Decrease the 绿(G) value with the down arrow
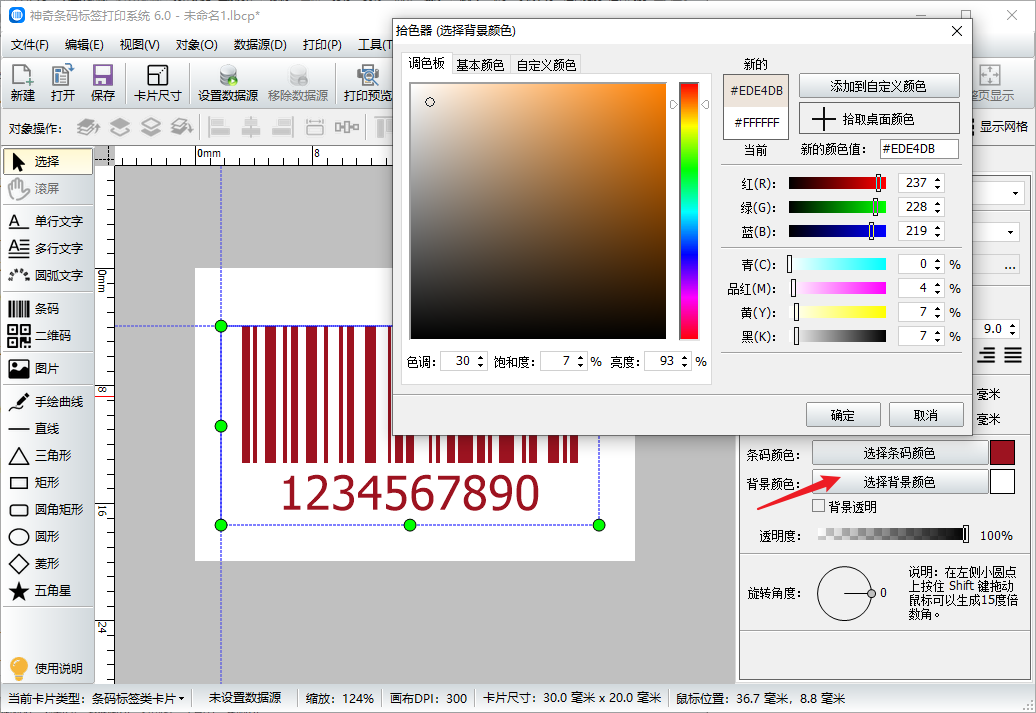This screenshot has width=1036, height=713. click(938, 211)
